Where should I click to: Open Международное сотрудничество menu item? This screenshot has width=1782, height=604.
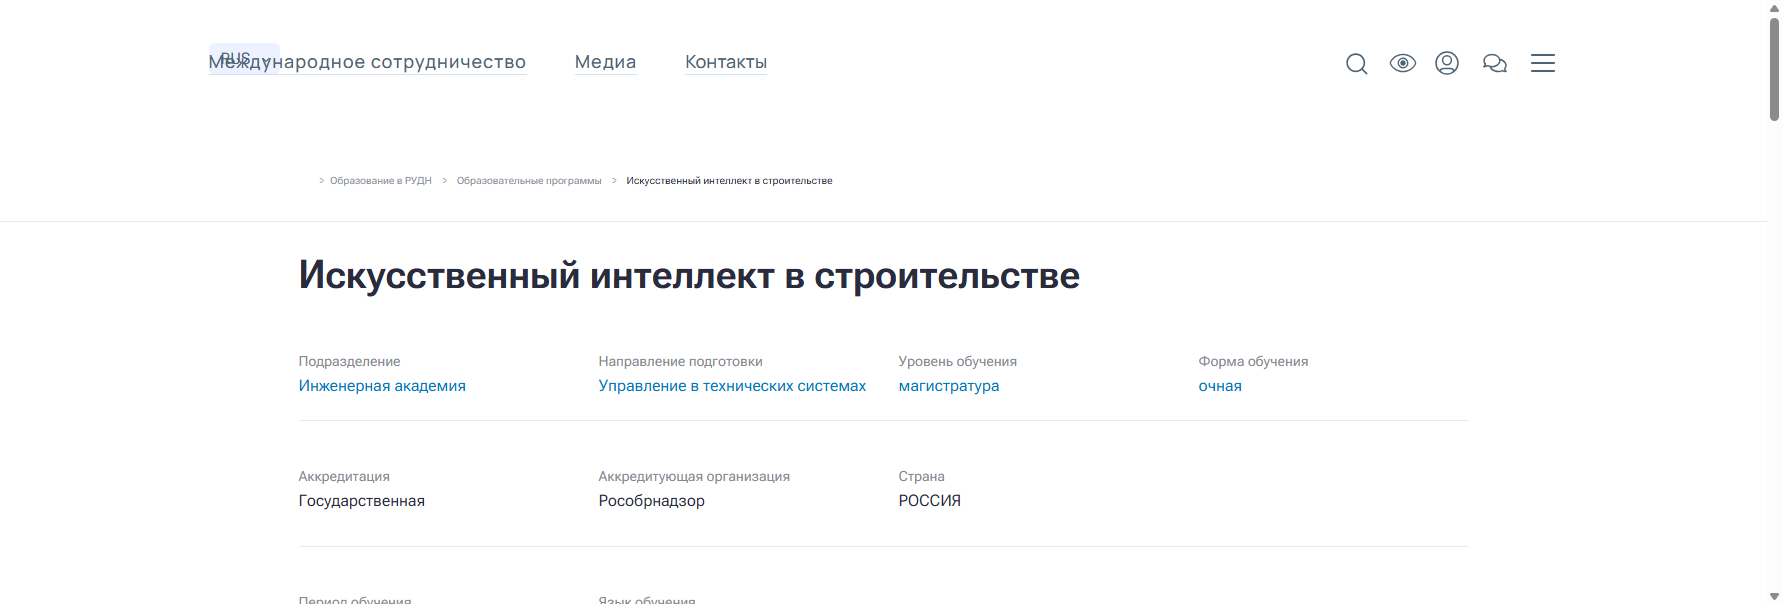[x=367, y=62]
